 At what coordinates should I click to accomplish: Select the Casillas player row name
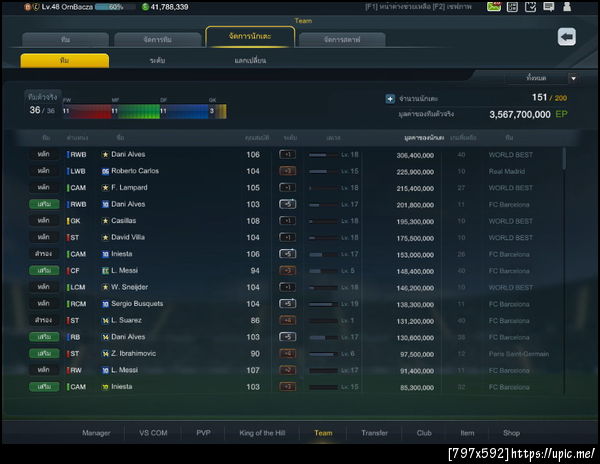click(x=123, y=221)
